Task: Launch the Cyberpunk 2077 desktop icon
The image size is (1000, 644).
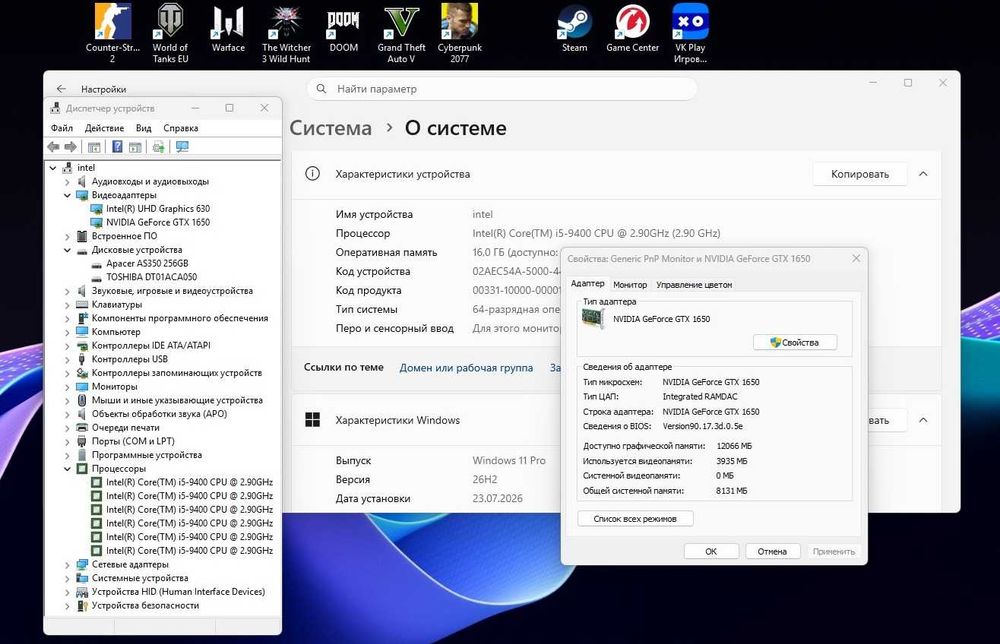Action: tap(460, 33)
